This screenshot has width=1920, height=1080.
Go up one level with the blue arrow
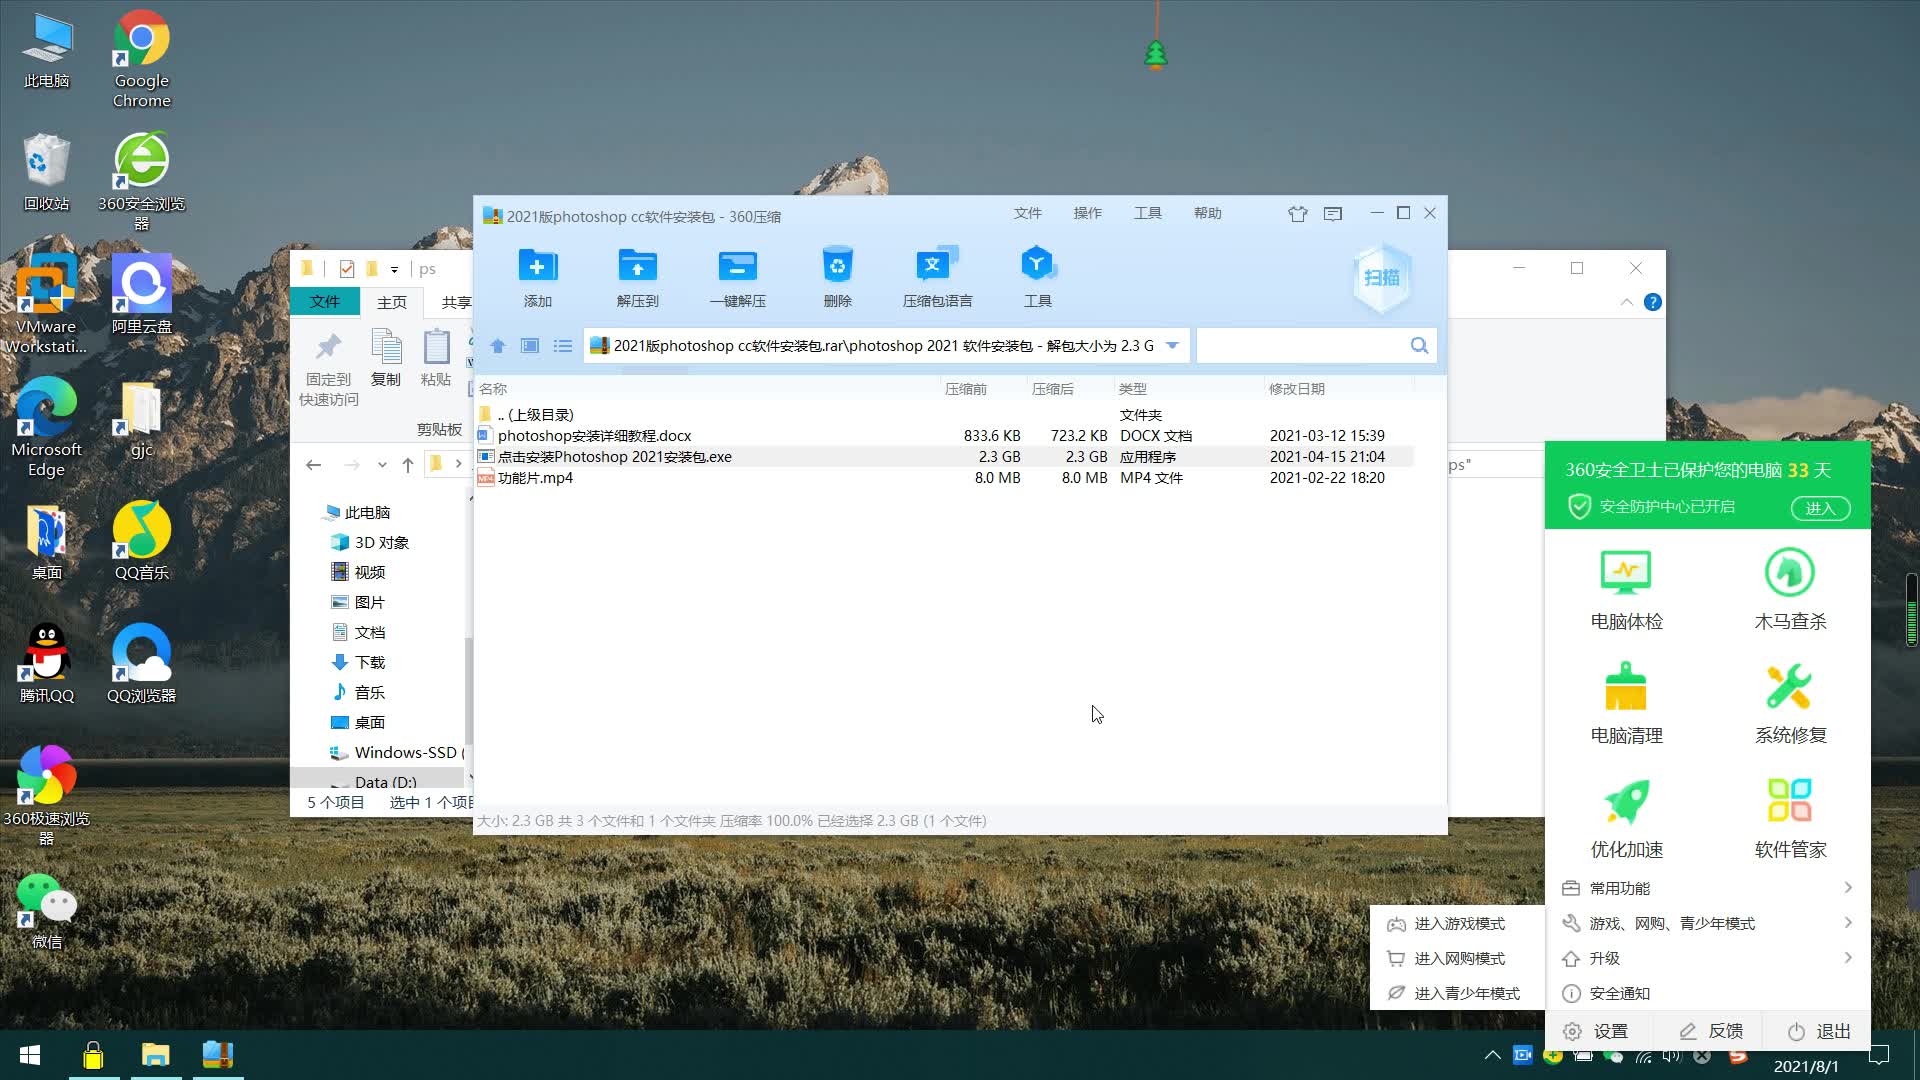point(497,346)
